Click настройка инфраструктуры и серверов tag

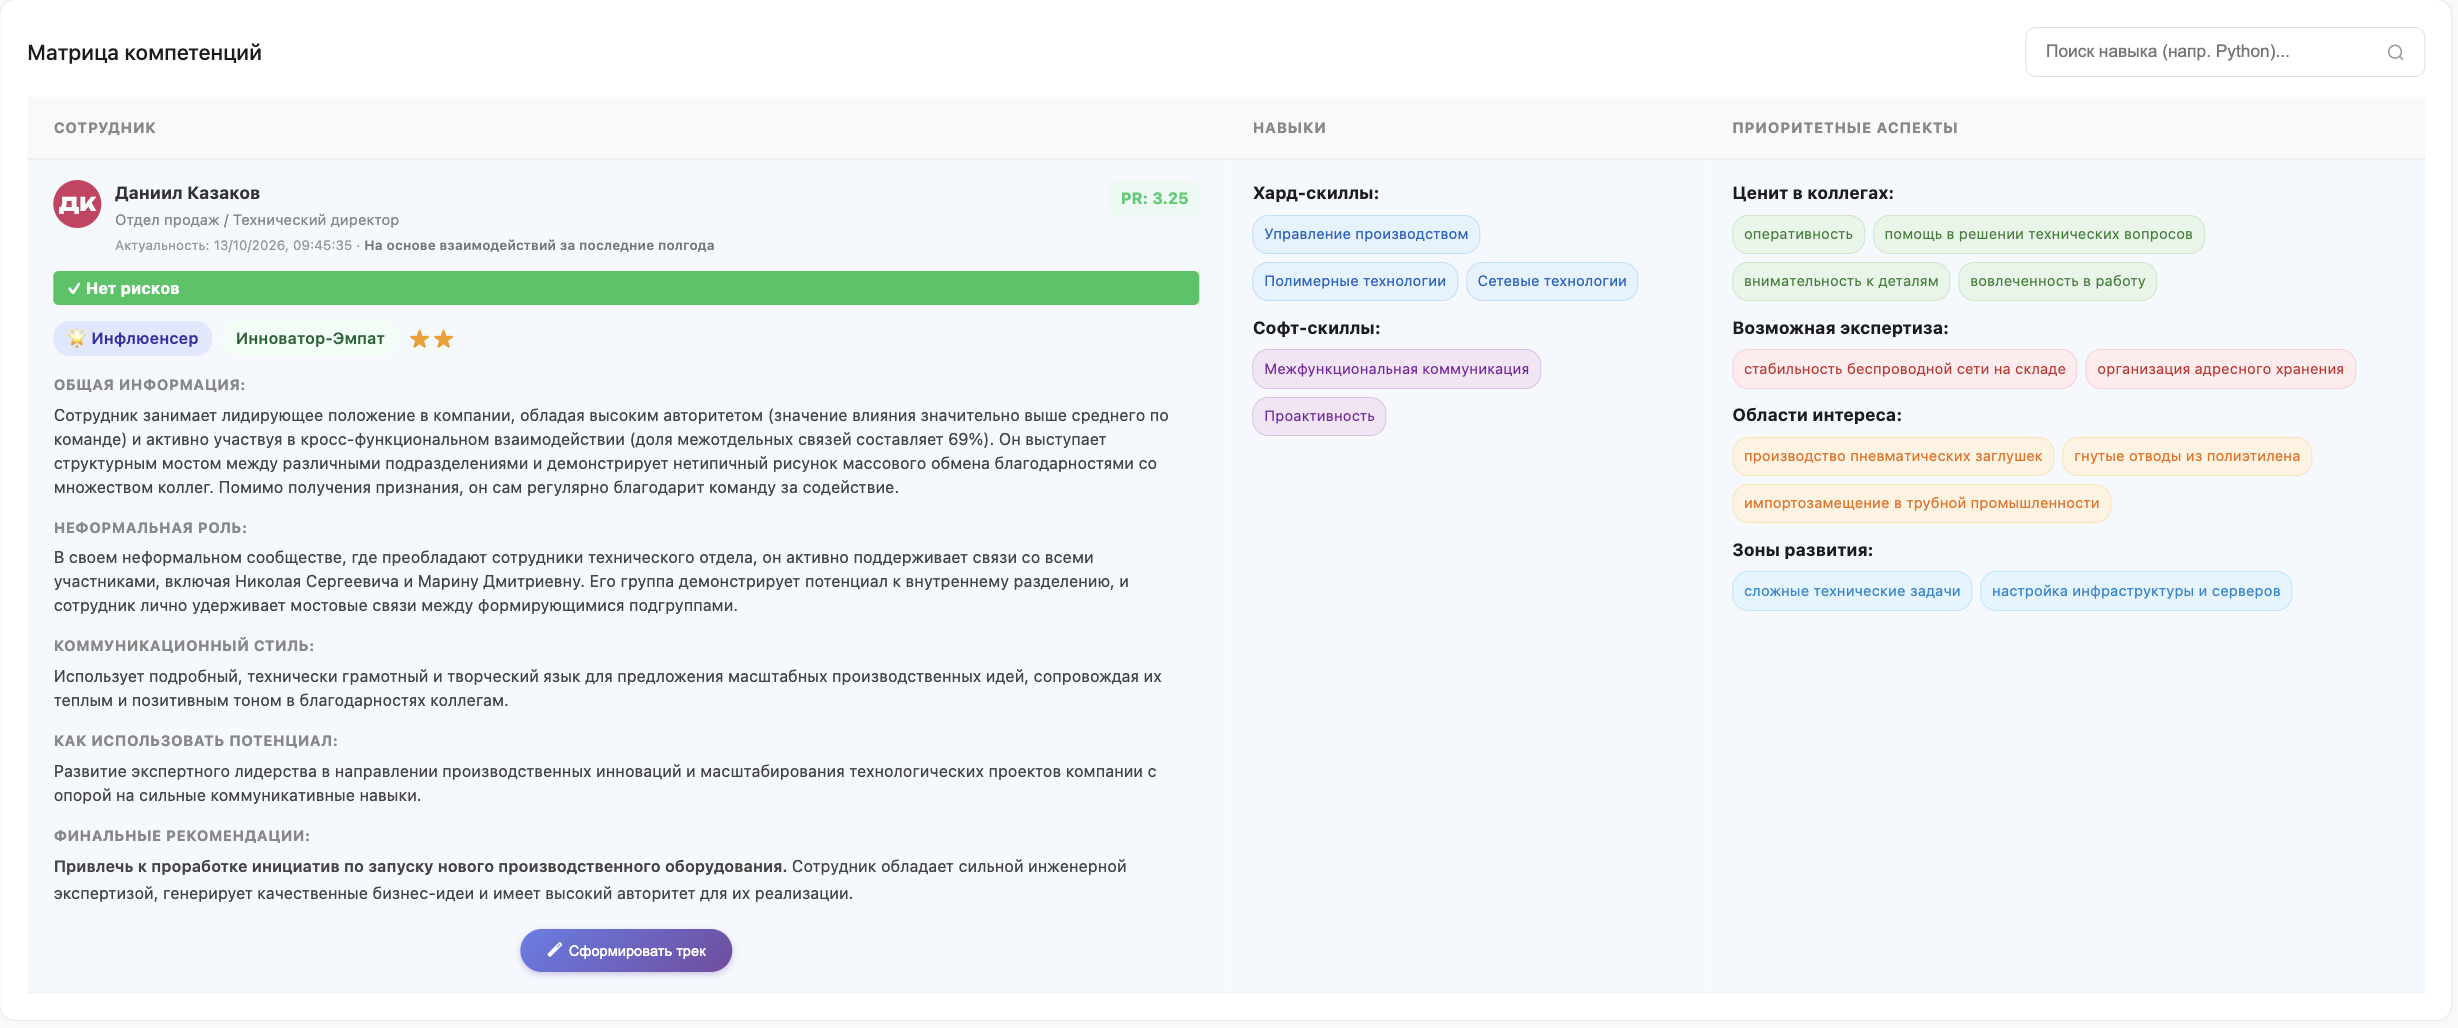[2136, 591]
